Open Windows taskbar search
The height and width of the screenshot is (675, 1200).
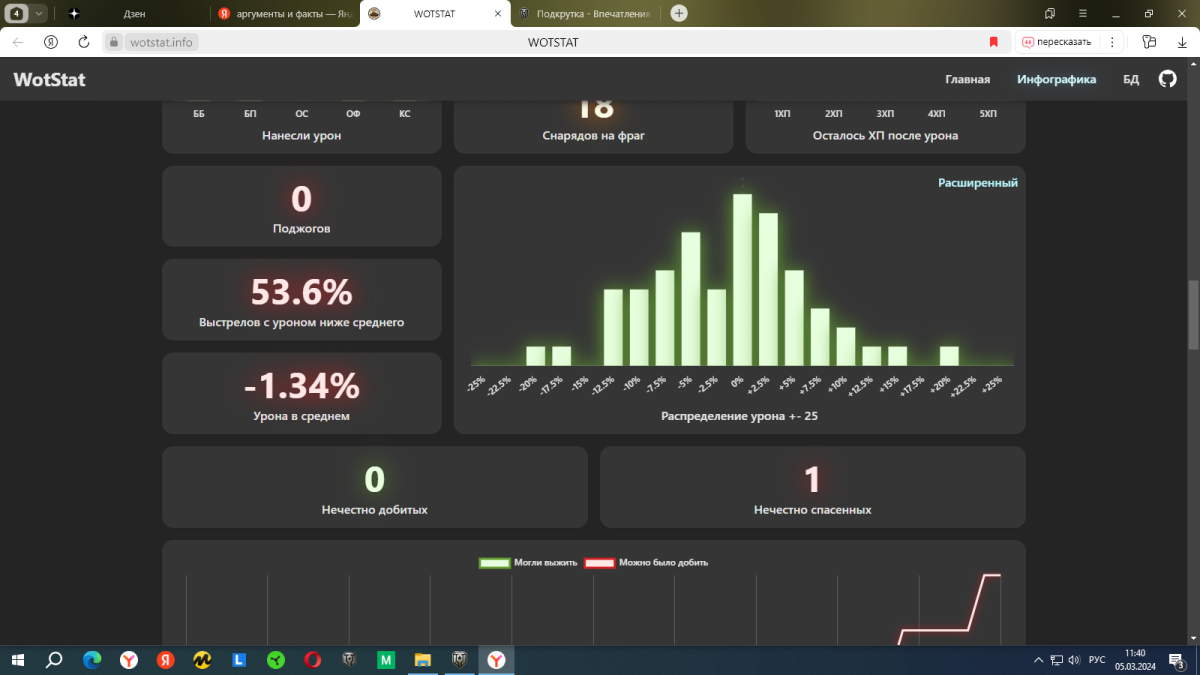(x=54, y=660)
